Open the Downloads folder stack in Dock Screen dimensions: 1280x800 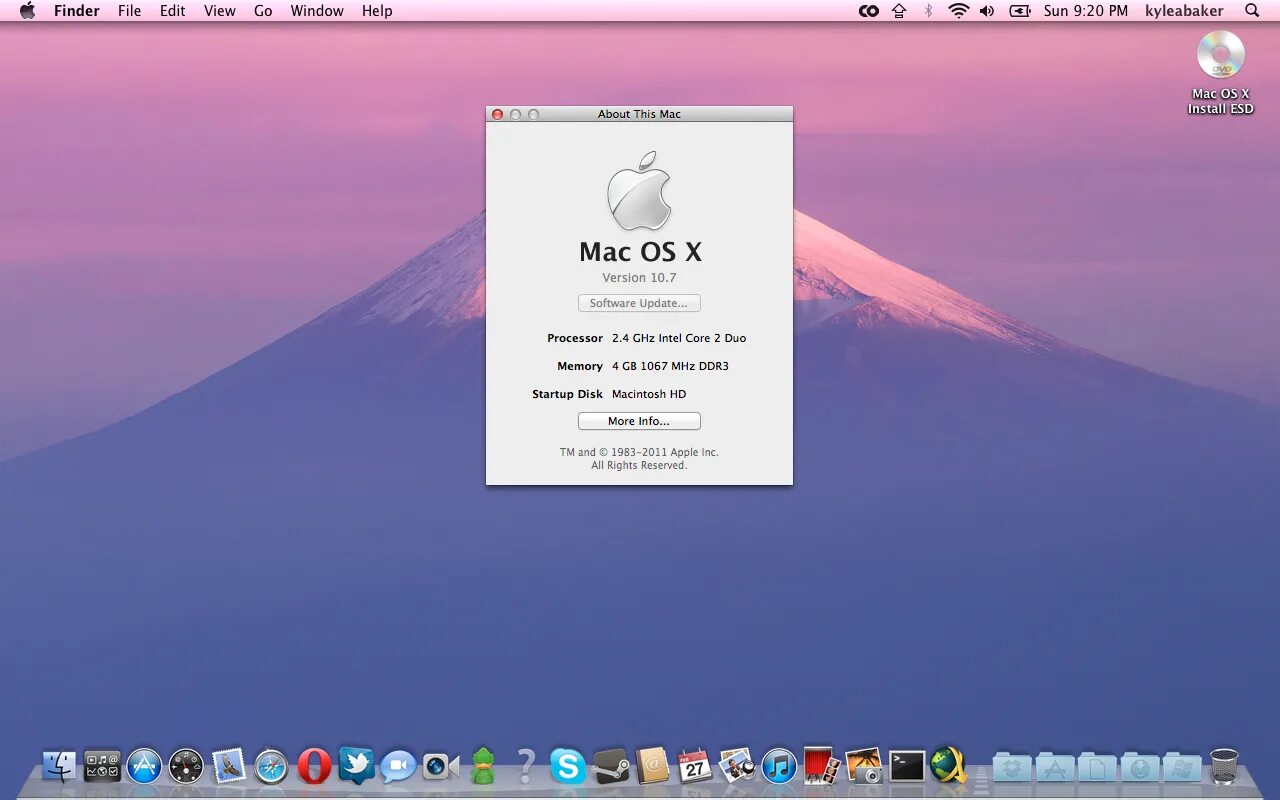(1140, 767)
